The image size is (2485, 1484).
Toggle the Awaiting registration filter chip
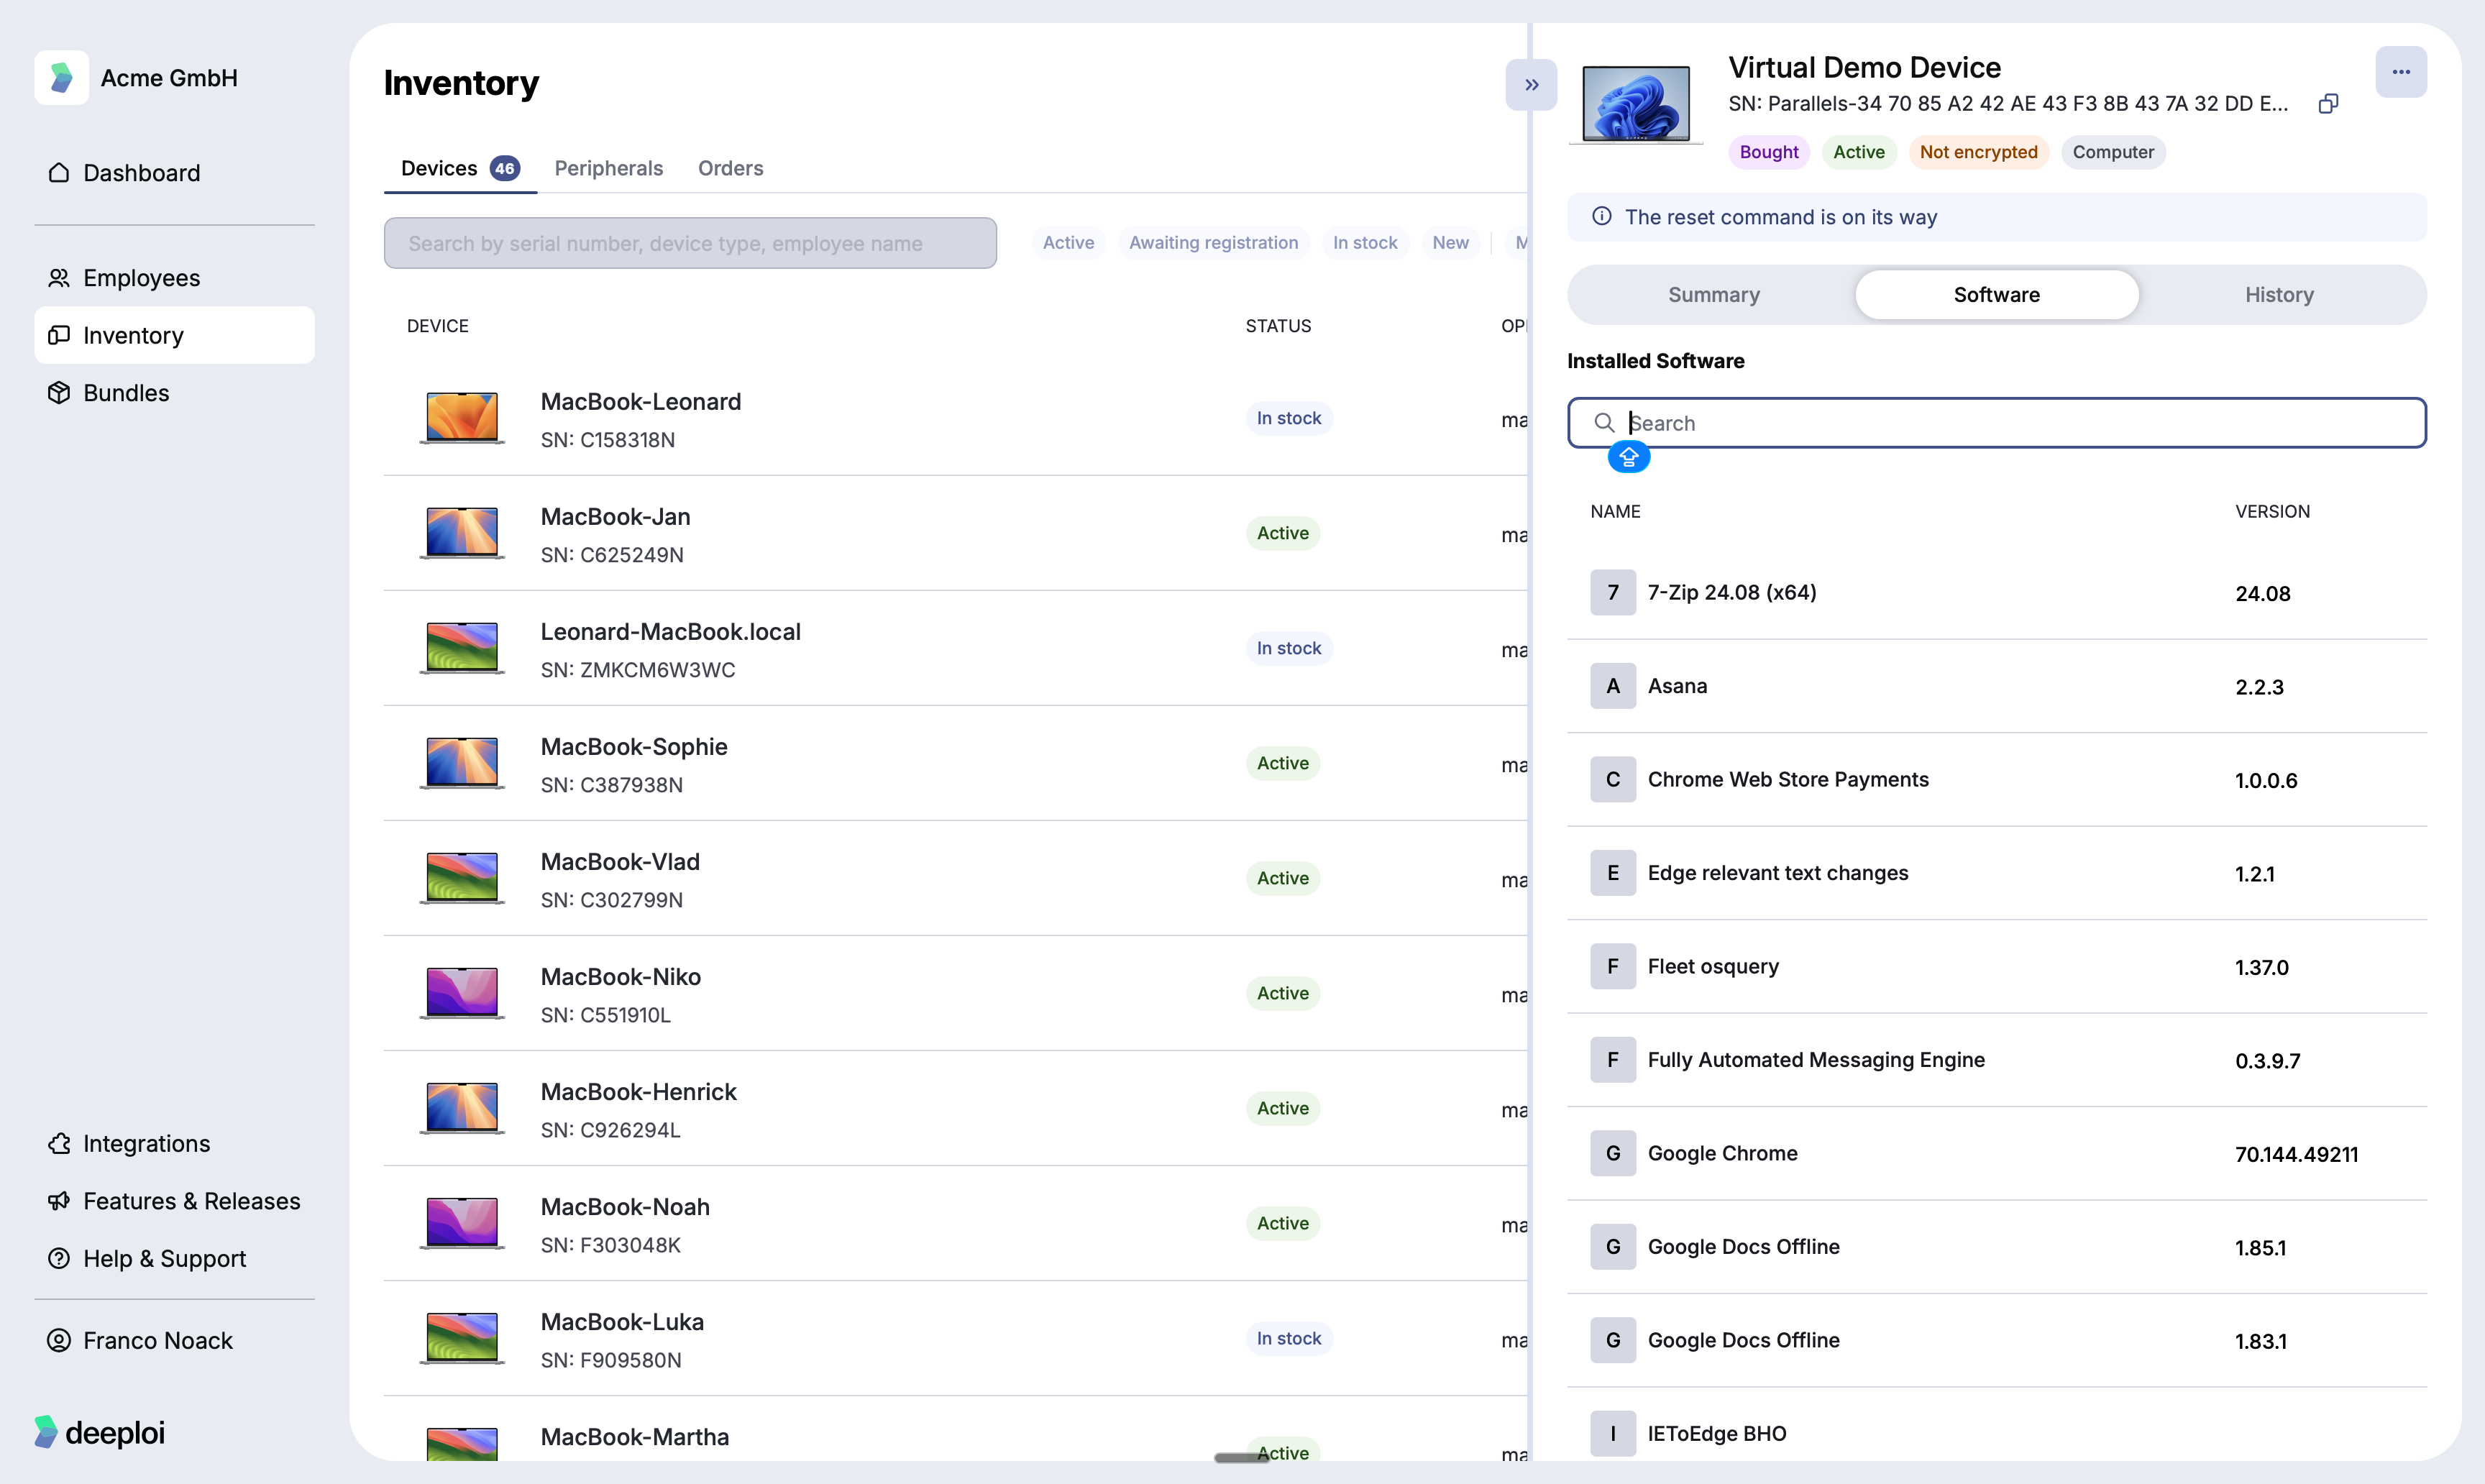click(x=1213, y=243)
